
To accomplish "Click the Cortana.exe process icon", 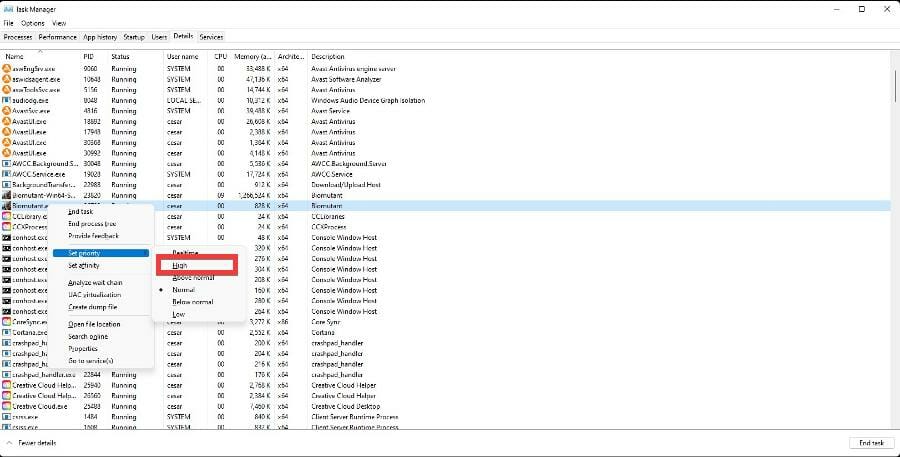I will 7,332.
